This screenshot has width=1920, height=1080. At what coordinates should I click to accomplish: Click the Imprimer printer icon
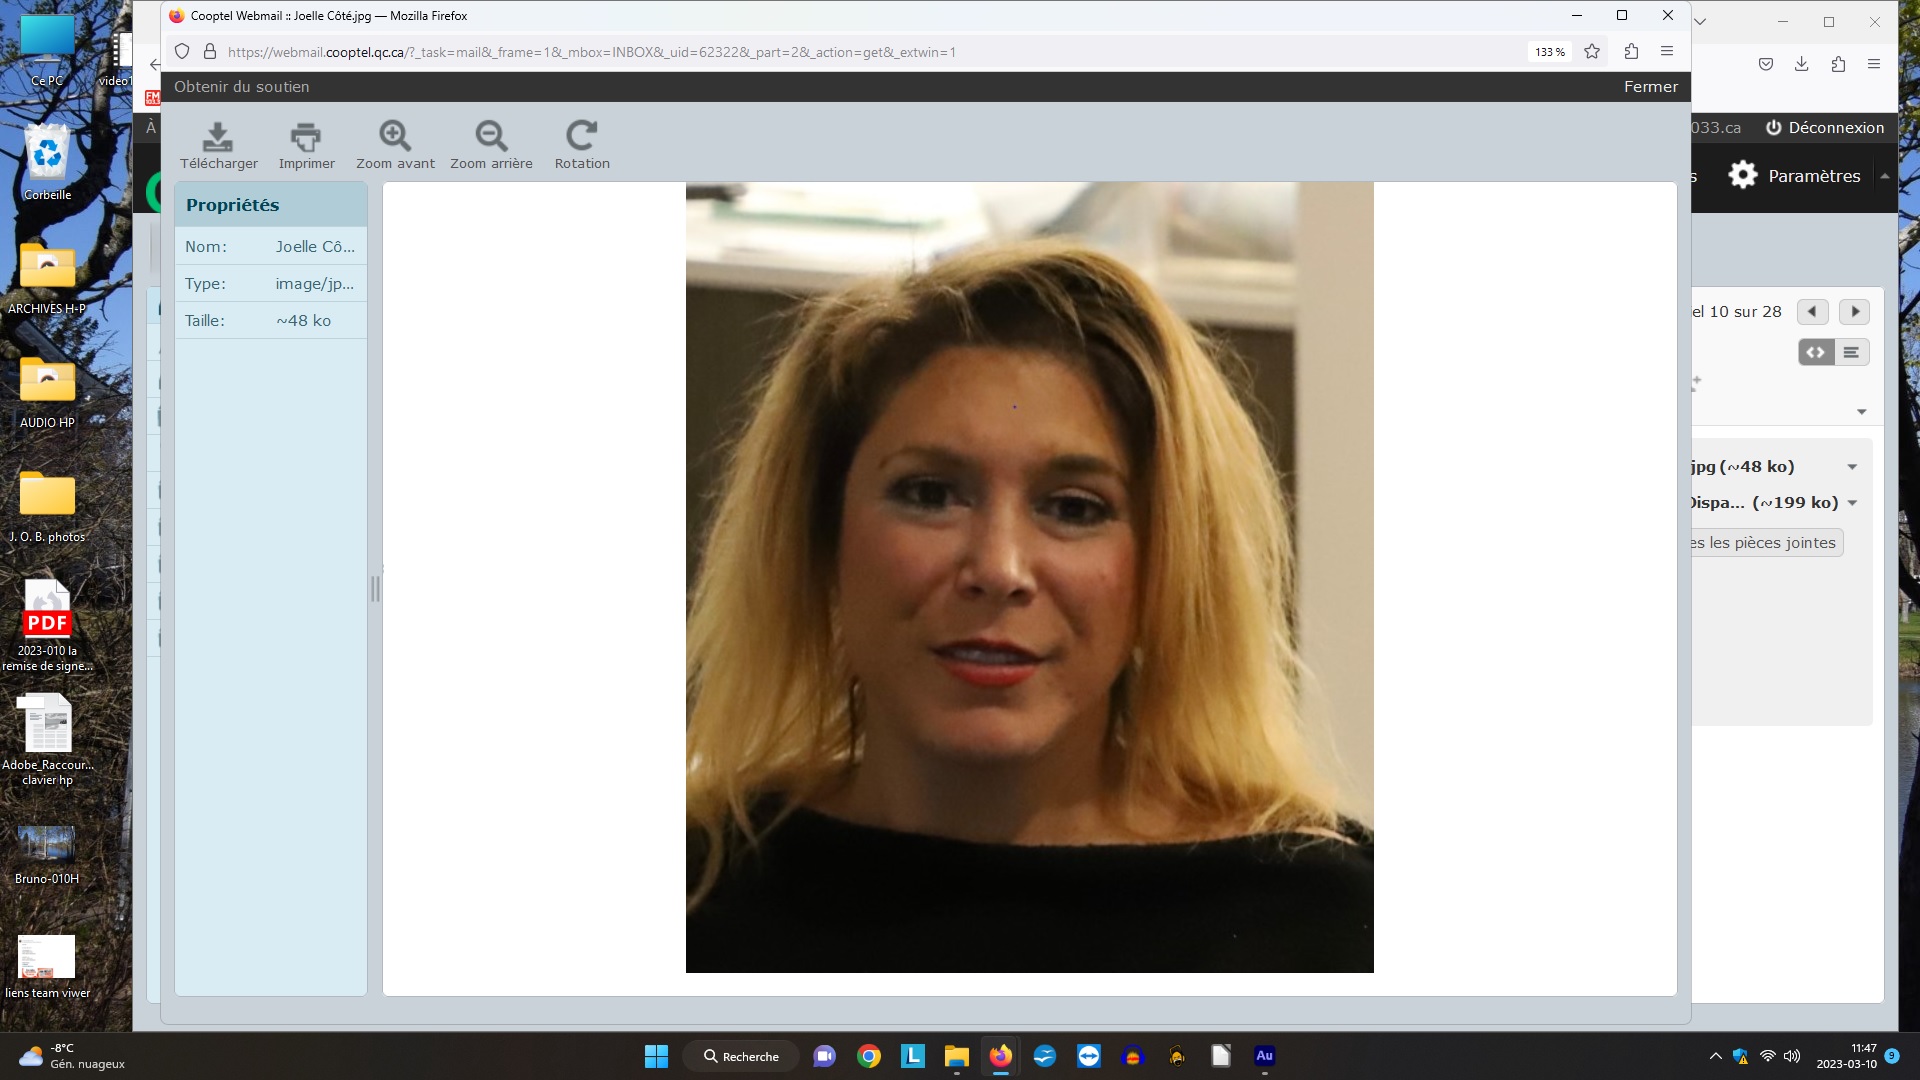coord(306,137)
